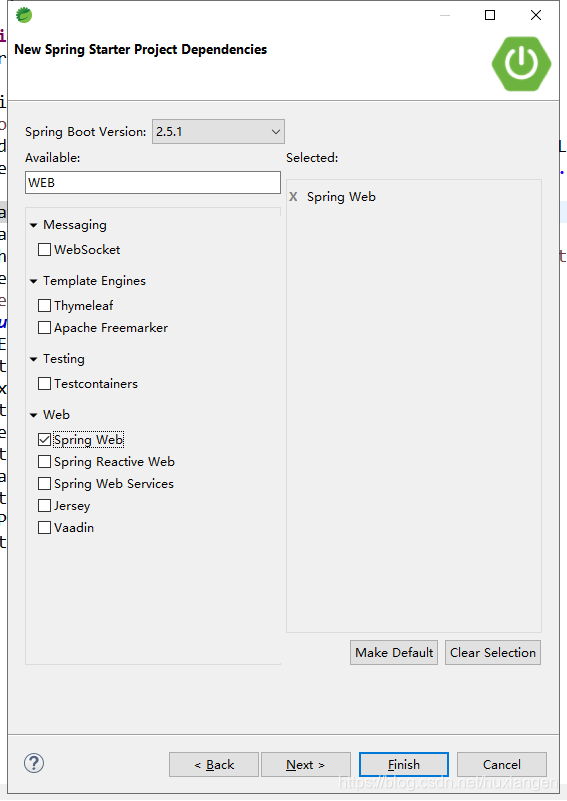This screenshot has width=567, height=801.
Task: Open the Spring Boot Version dropdown
Action: click(218, 132)
